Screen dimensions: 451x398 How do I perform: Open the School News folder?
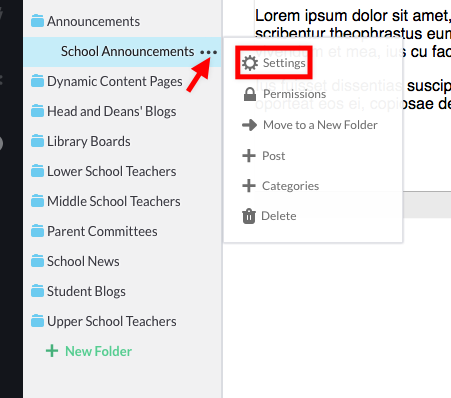point(75,261)
